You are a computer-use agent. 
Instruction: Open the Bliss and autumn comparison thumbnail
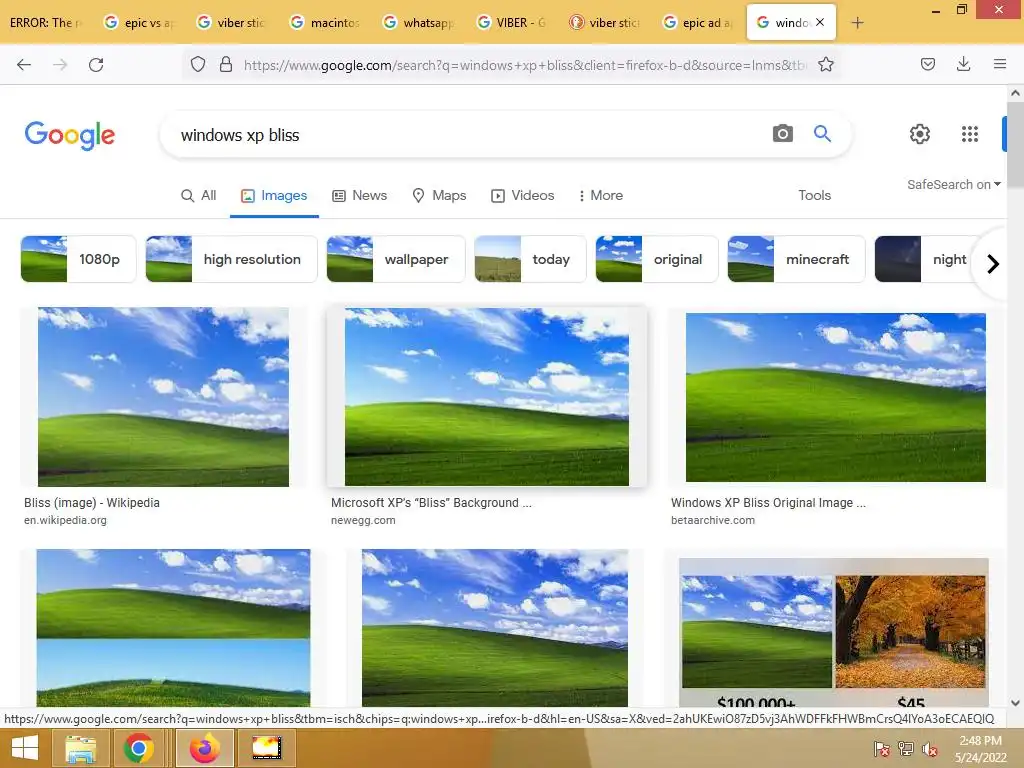(833, 632)
